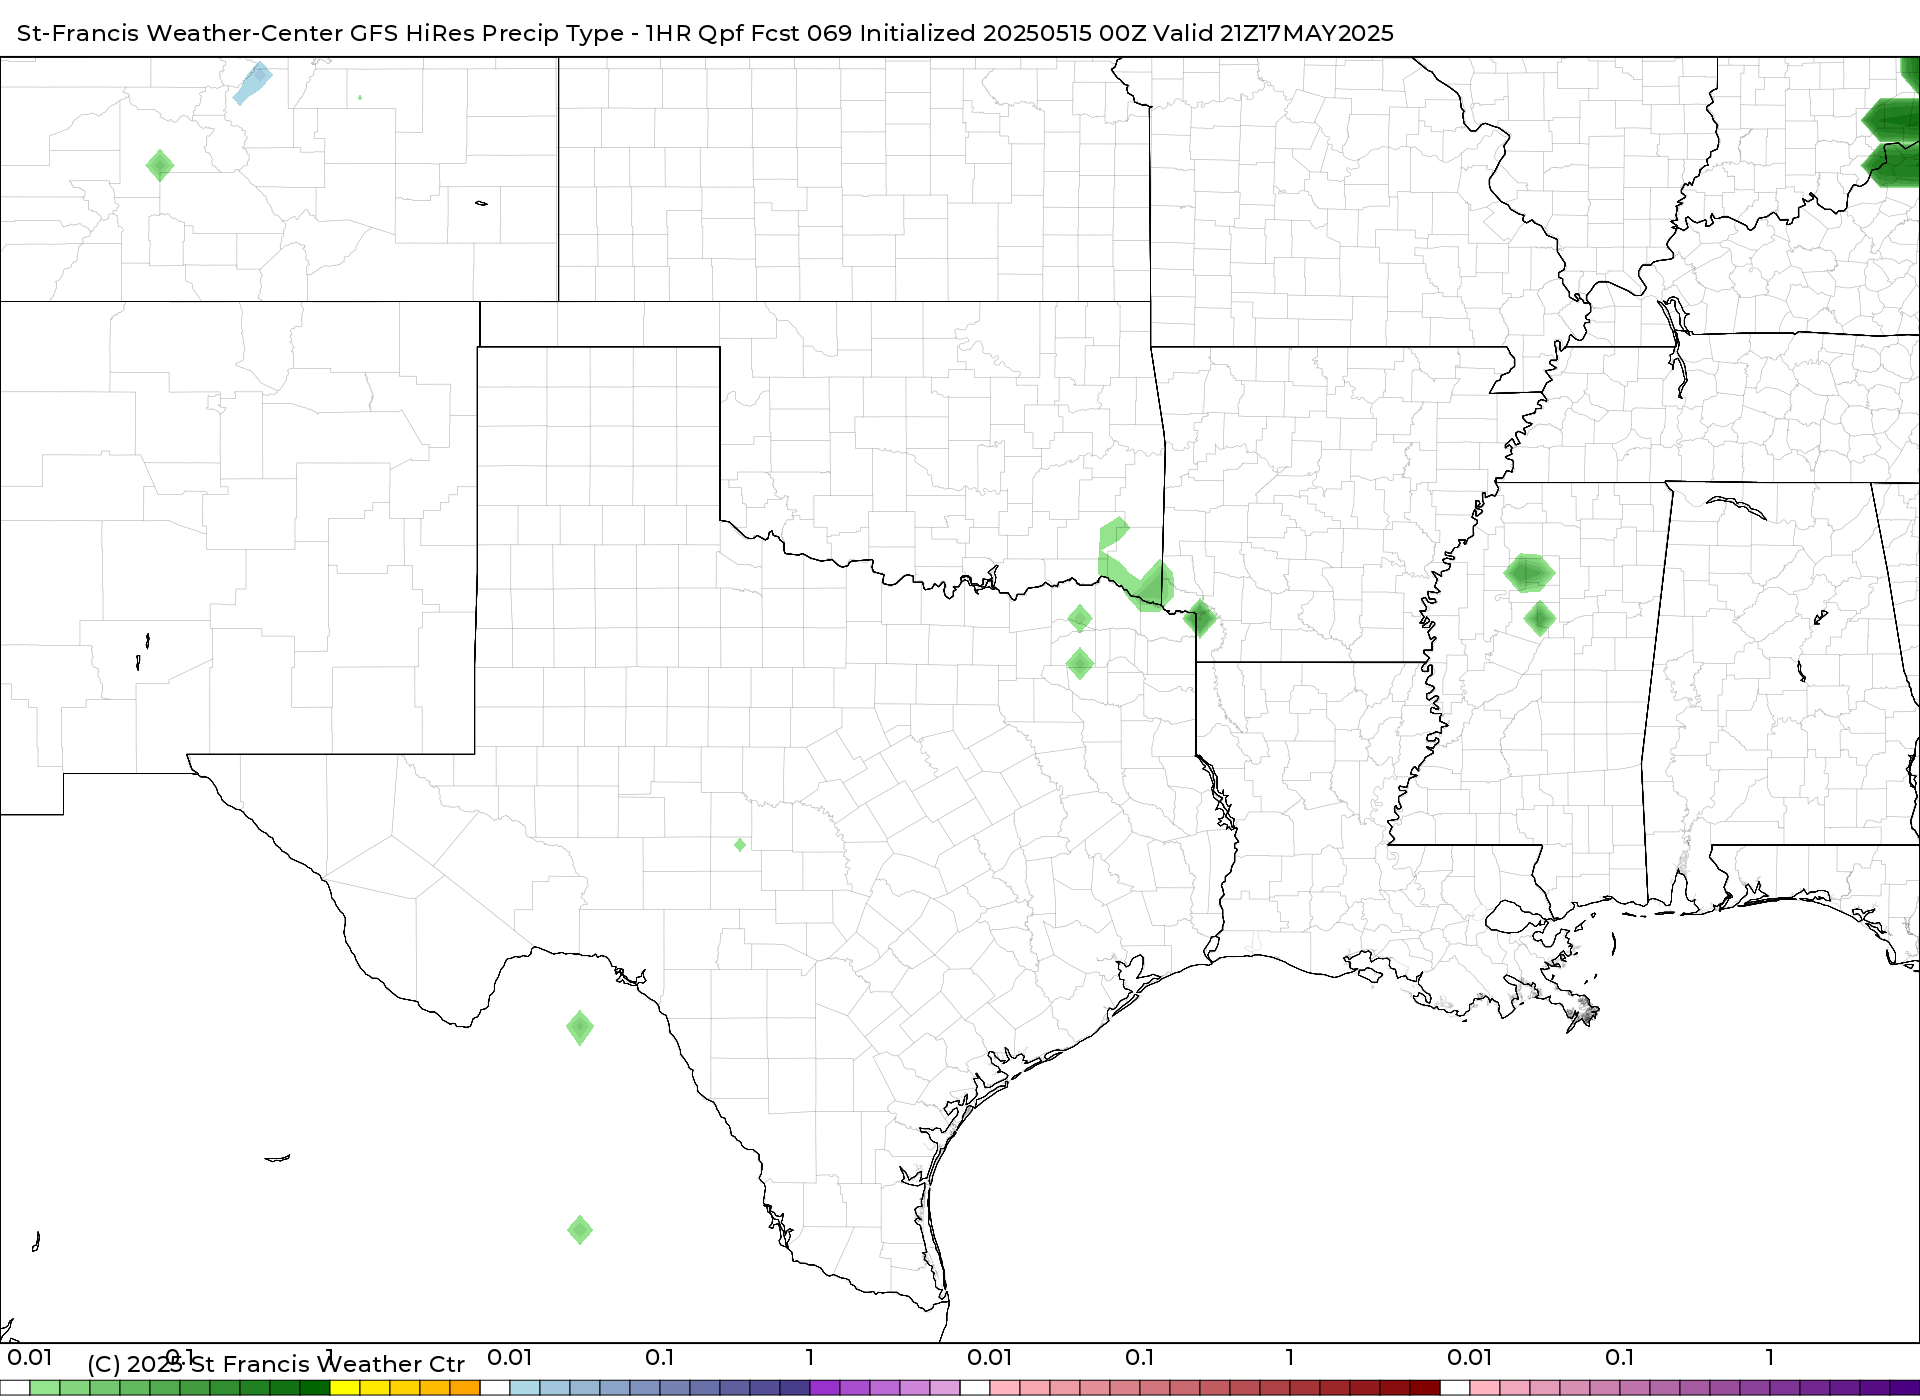The height and width of the screenshot is (1400, 1920).
Task: Click 'Valid 21Z17MAY2025' in the header
Action: coord(1273,33)
